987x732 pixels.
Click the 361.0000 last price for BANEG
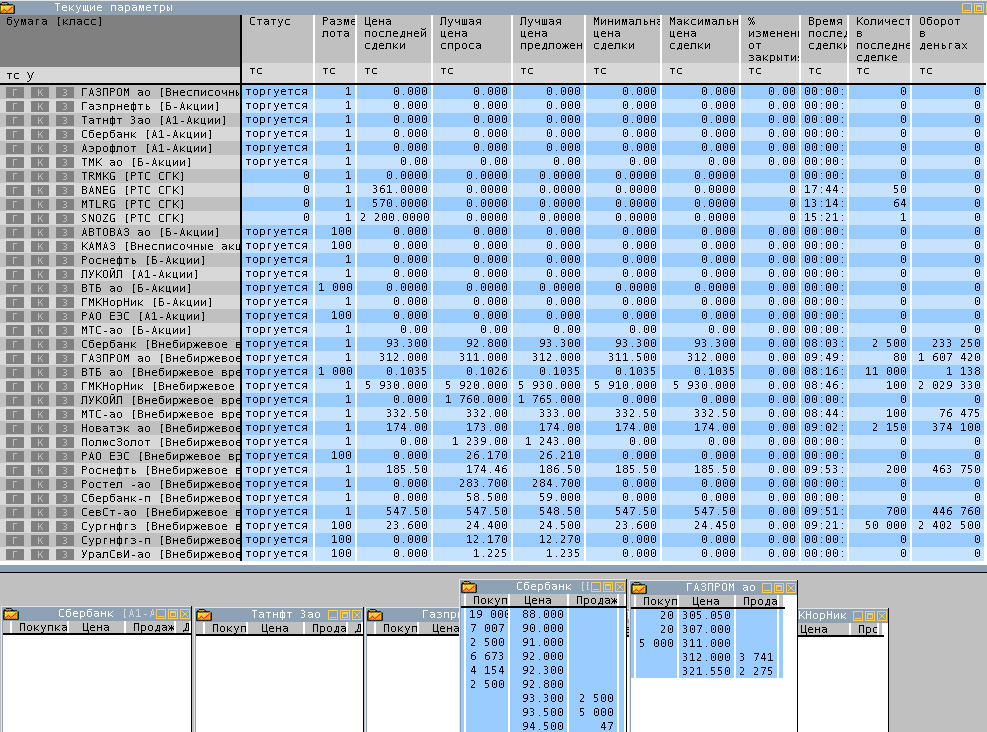click(x=399, y=189)
